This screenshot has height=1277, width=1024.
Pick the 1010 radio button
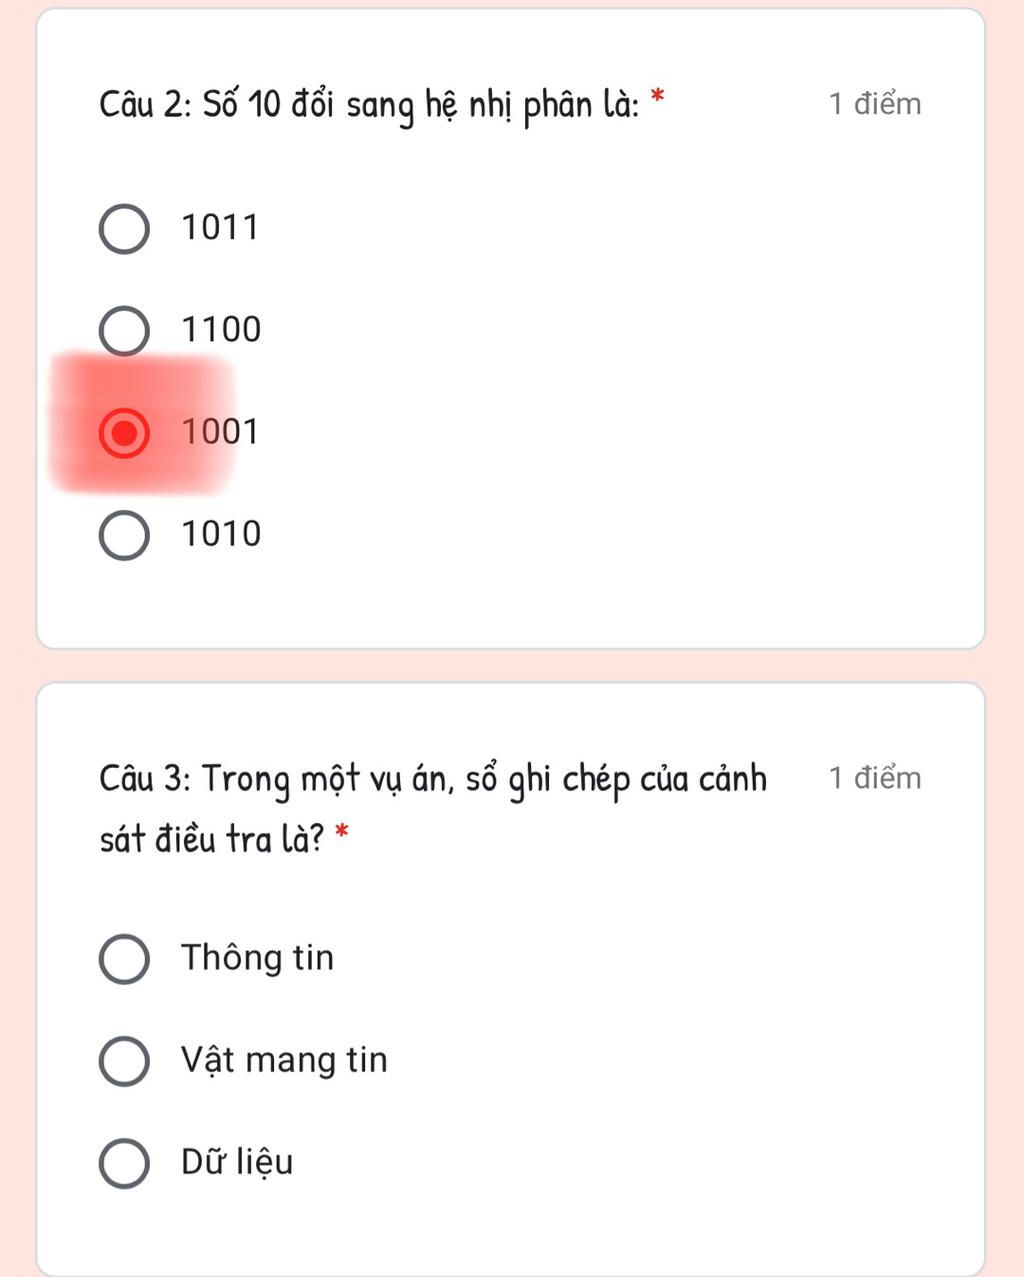(125, 535)
